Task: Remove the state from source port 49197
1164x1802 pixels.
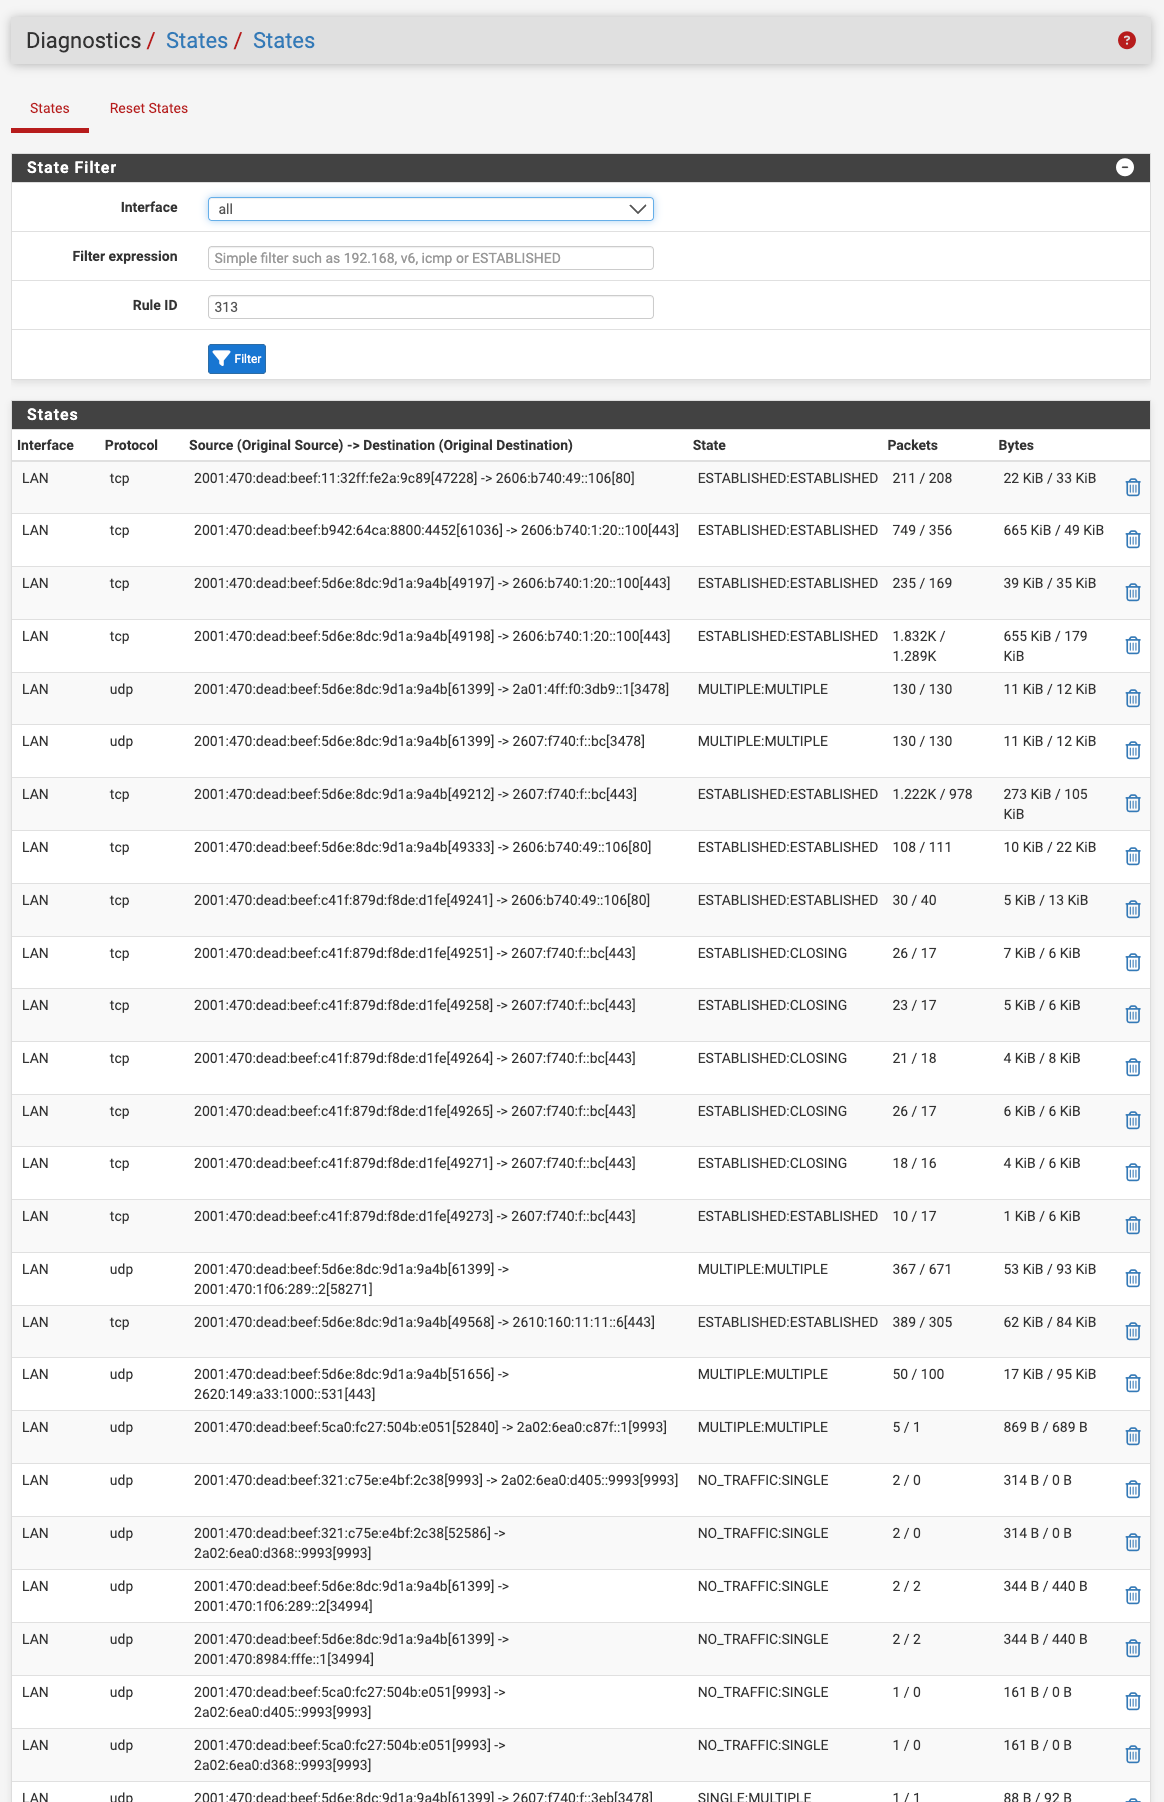Action: coord(1132,592)
